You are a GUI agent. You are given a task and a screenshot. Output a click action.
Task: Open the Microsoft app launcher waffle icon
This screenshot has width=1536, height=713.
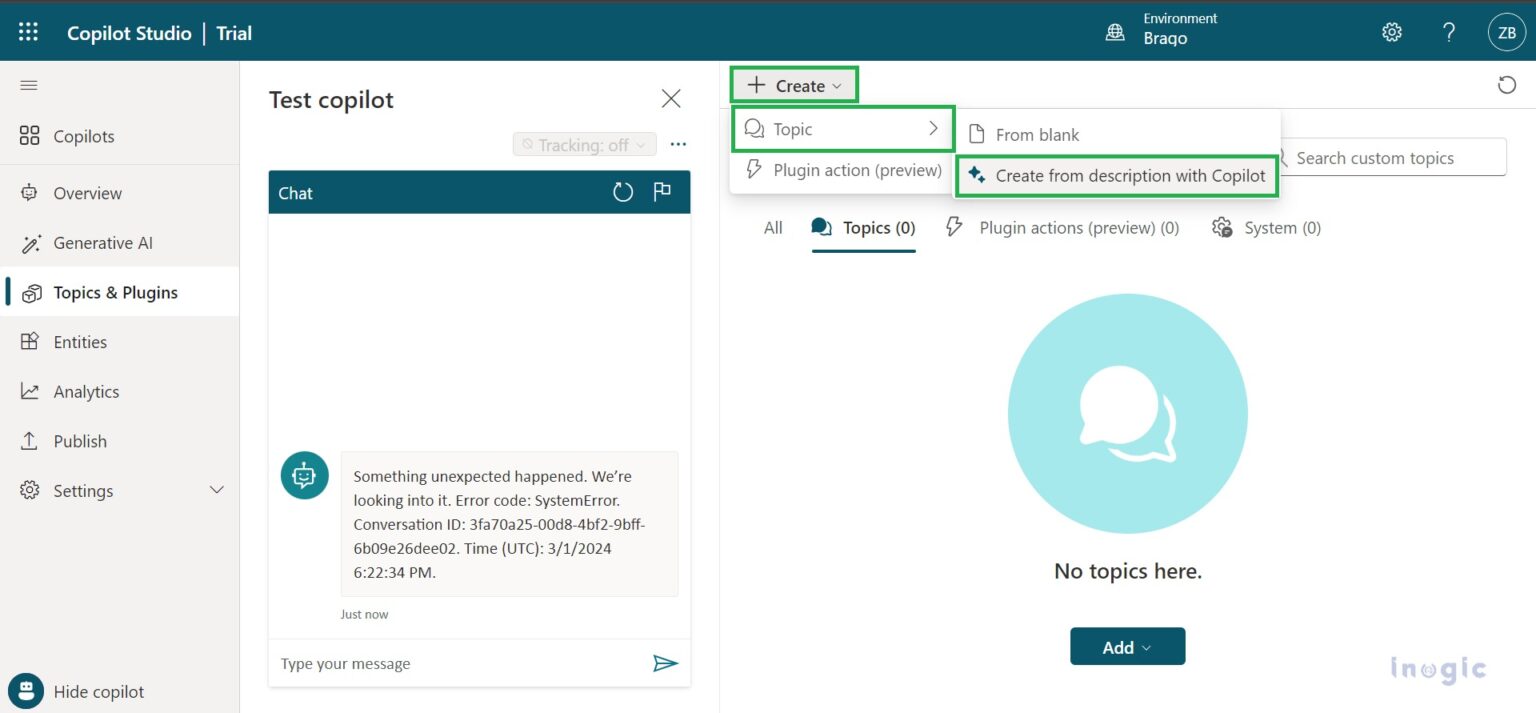27,31
